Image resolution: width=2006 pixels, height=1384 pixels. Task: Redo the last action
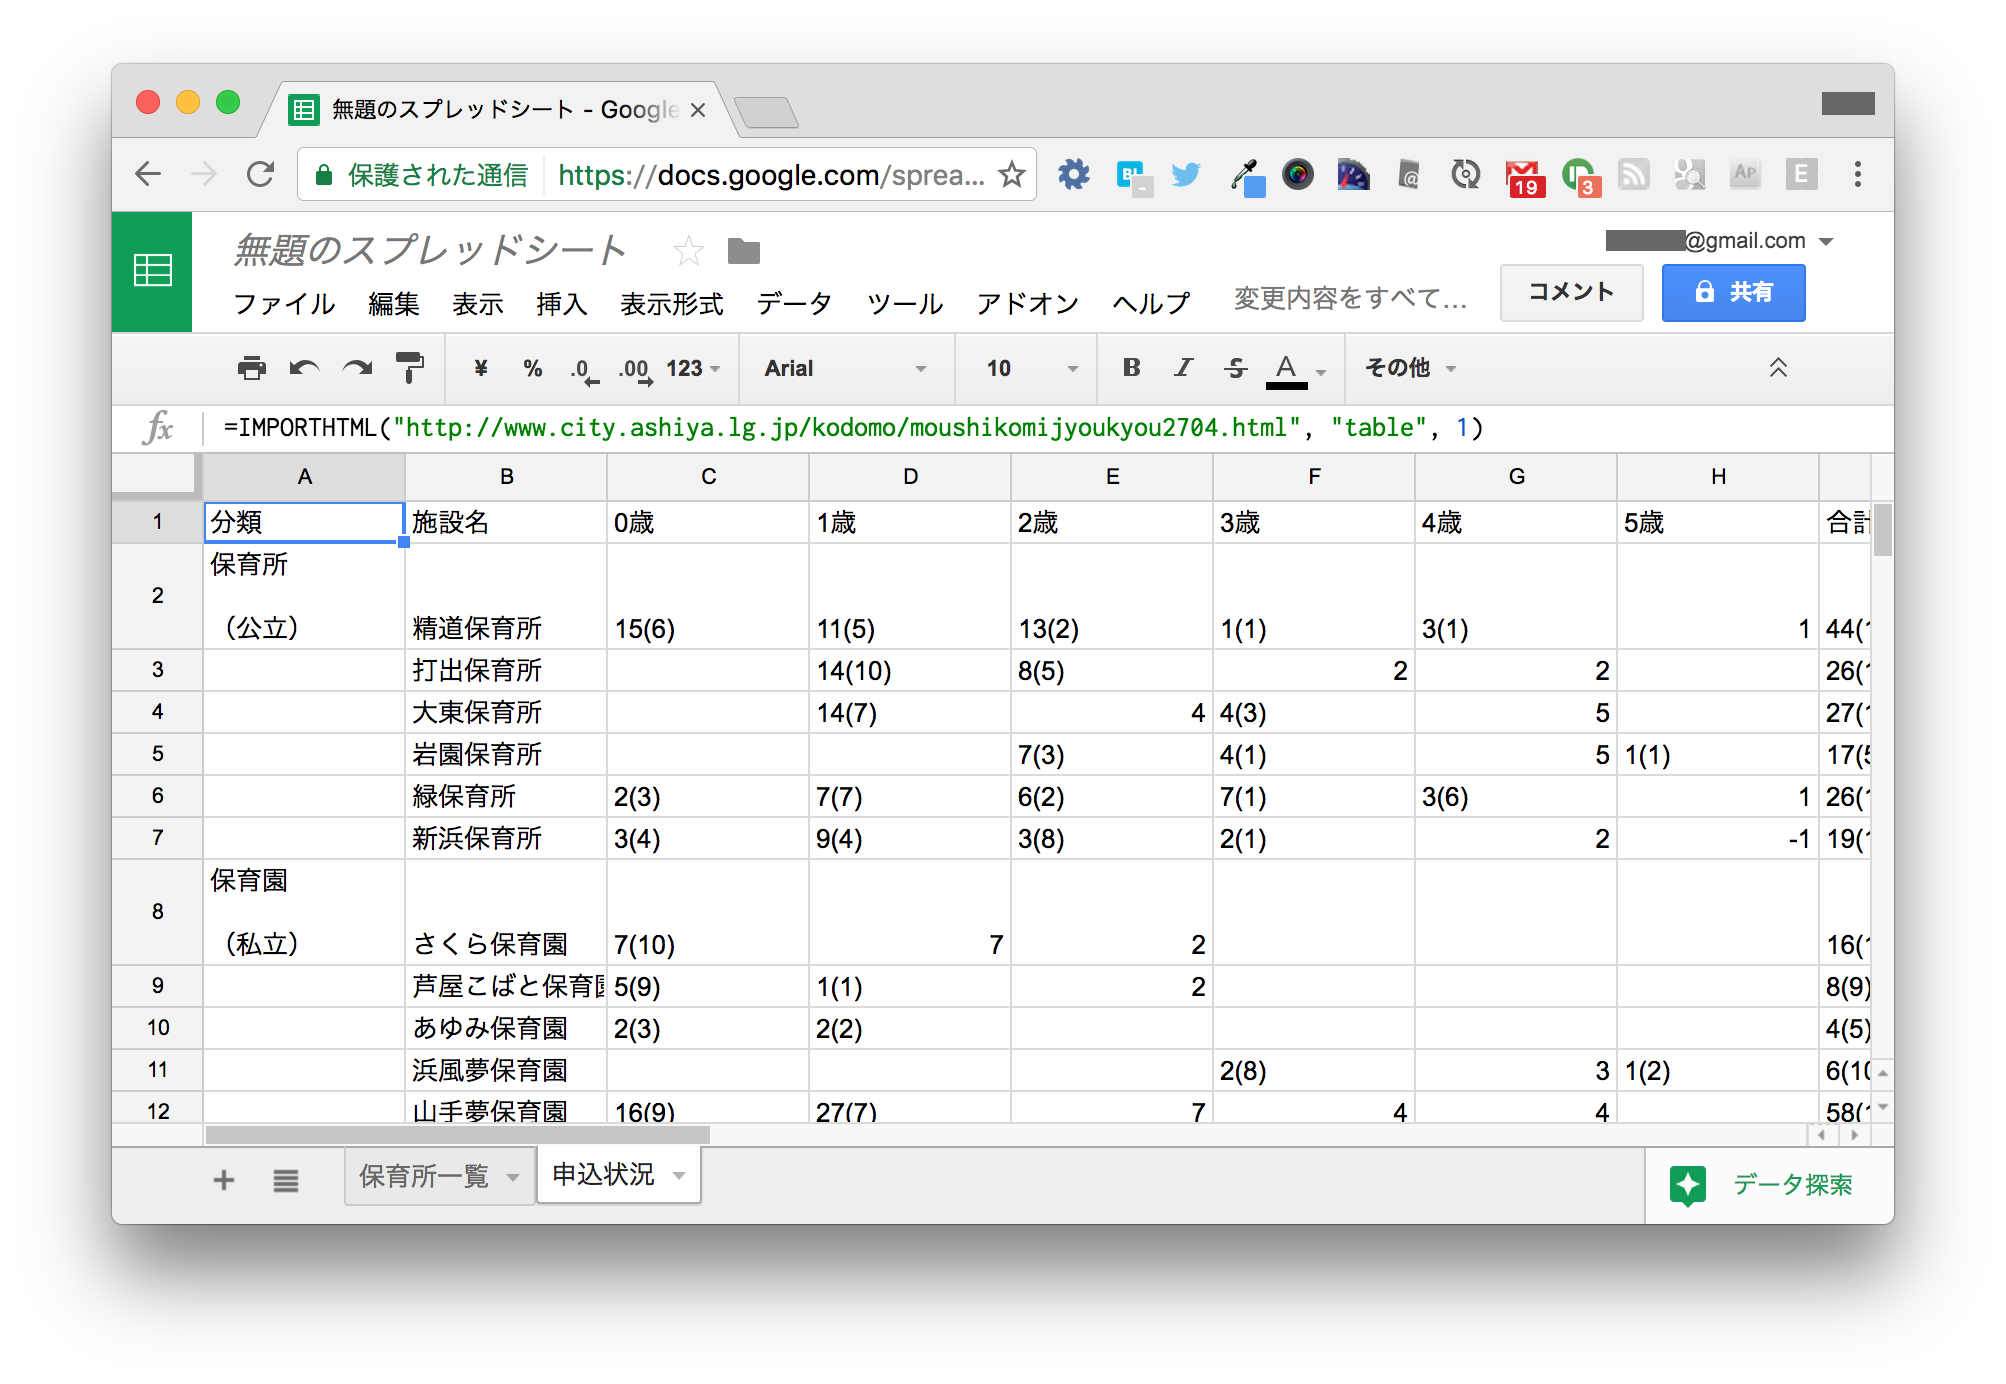point(357,369)
